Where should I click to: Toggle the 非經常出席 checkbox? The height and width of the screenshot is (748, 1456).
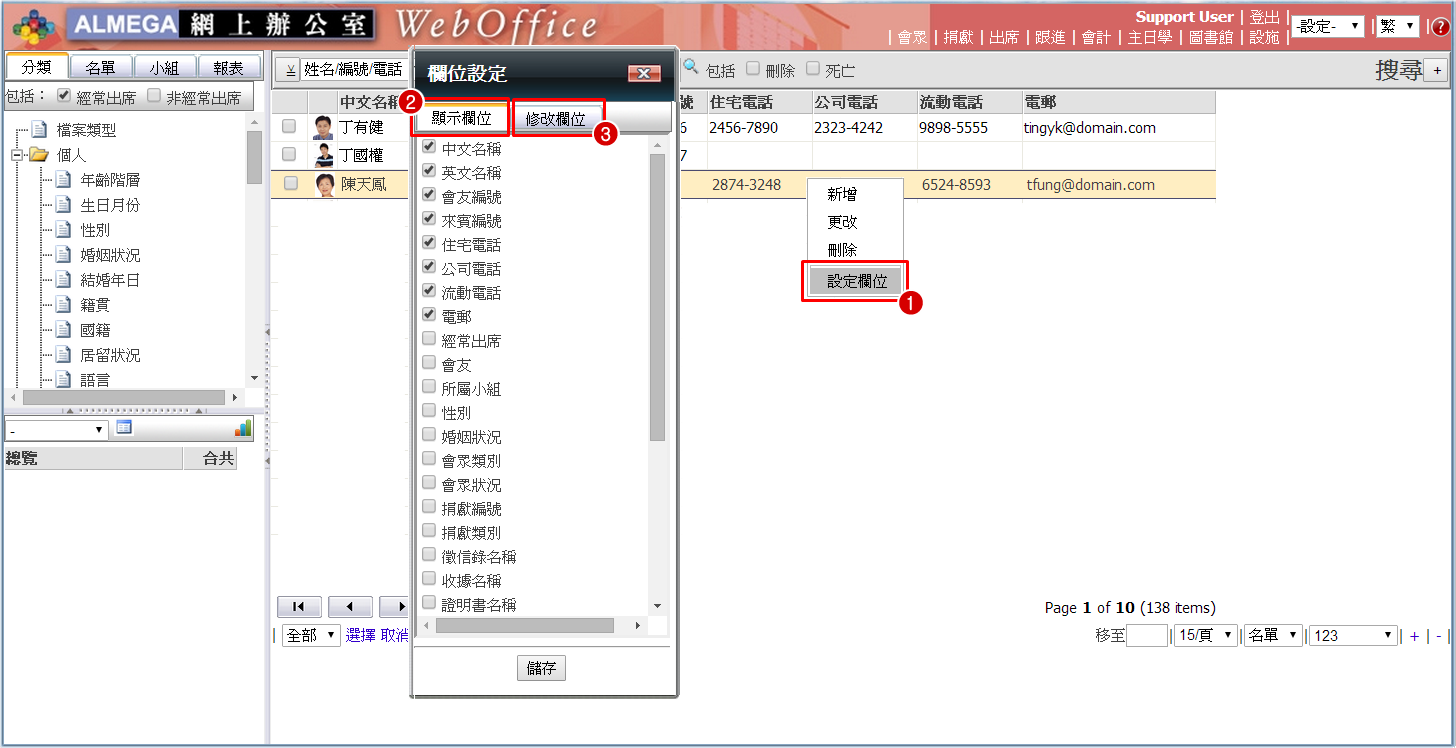click(154, 97)
